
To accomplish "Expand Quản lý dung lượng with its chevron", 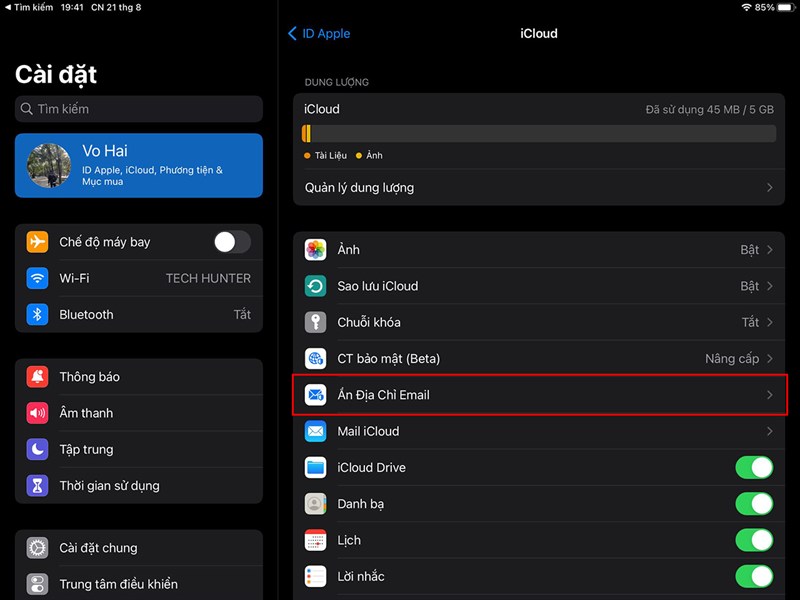I will tap(770, 187).
